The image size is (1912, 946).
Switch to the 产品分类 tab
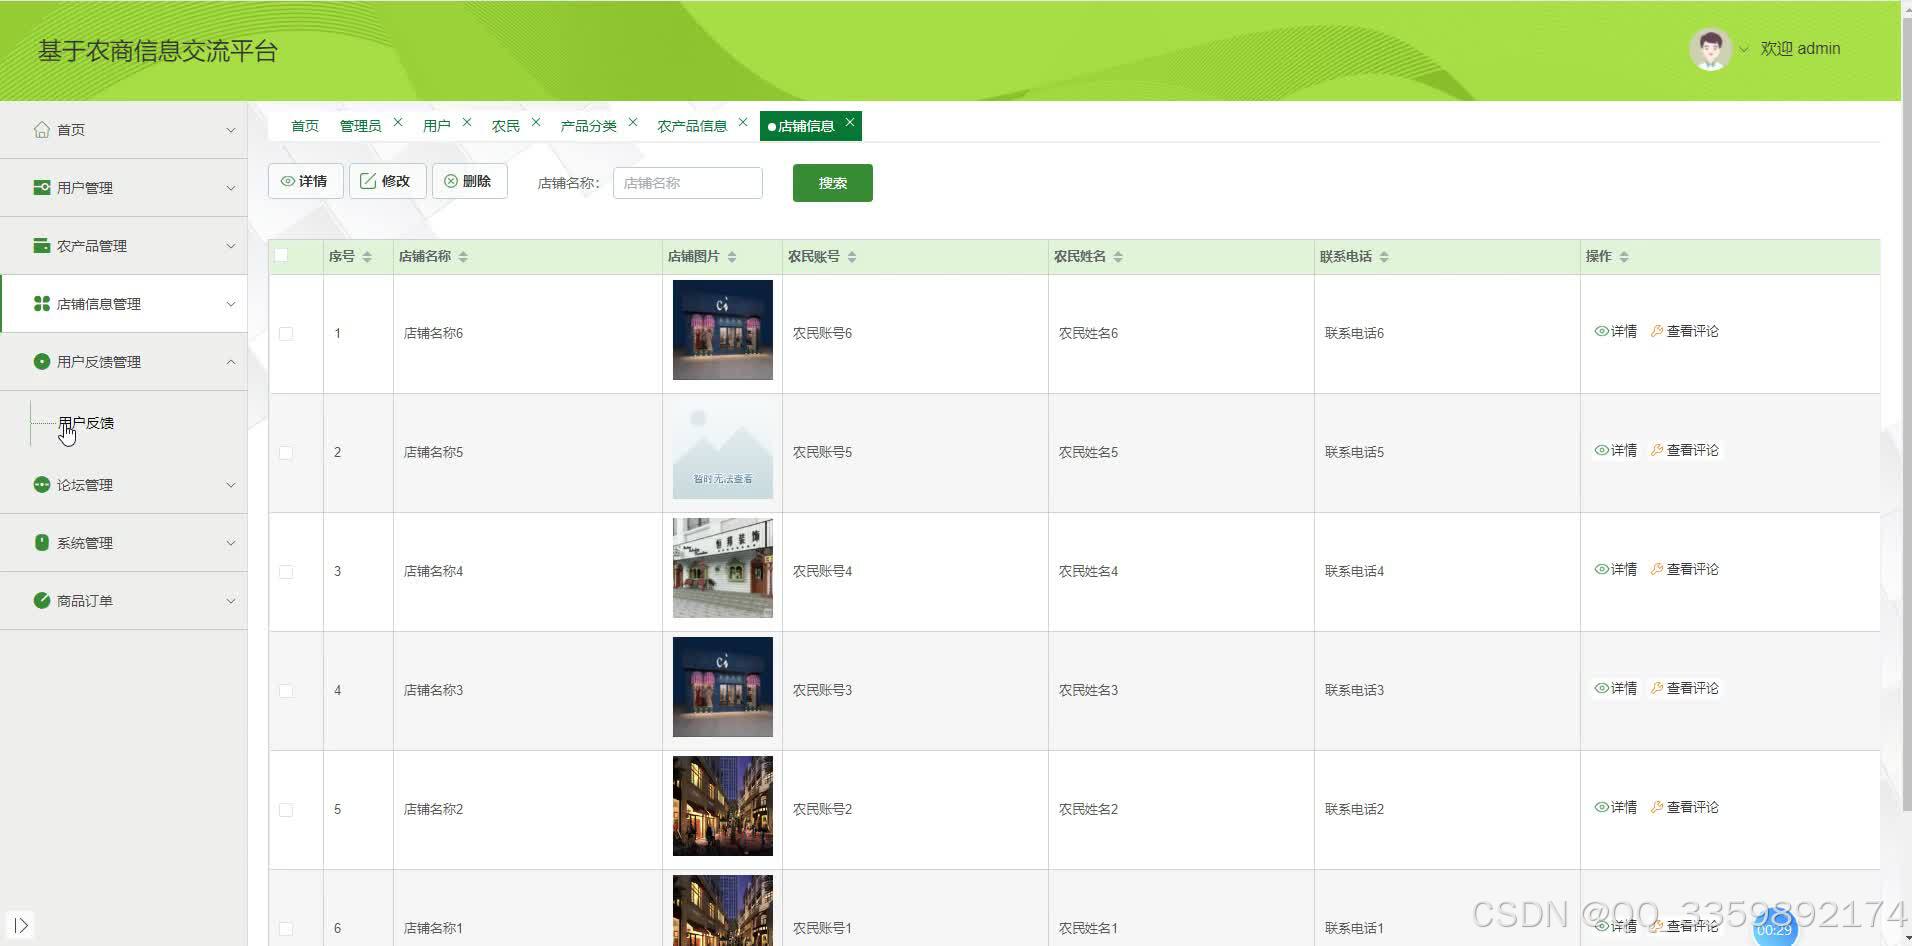point(589,126)
